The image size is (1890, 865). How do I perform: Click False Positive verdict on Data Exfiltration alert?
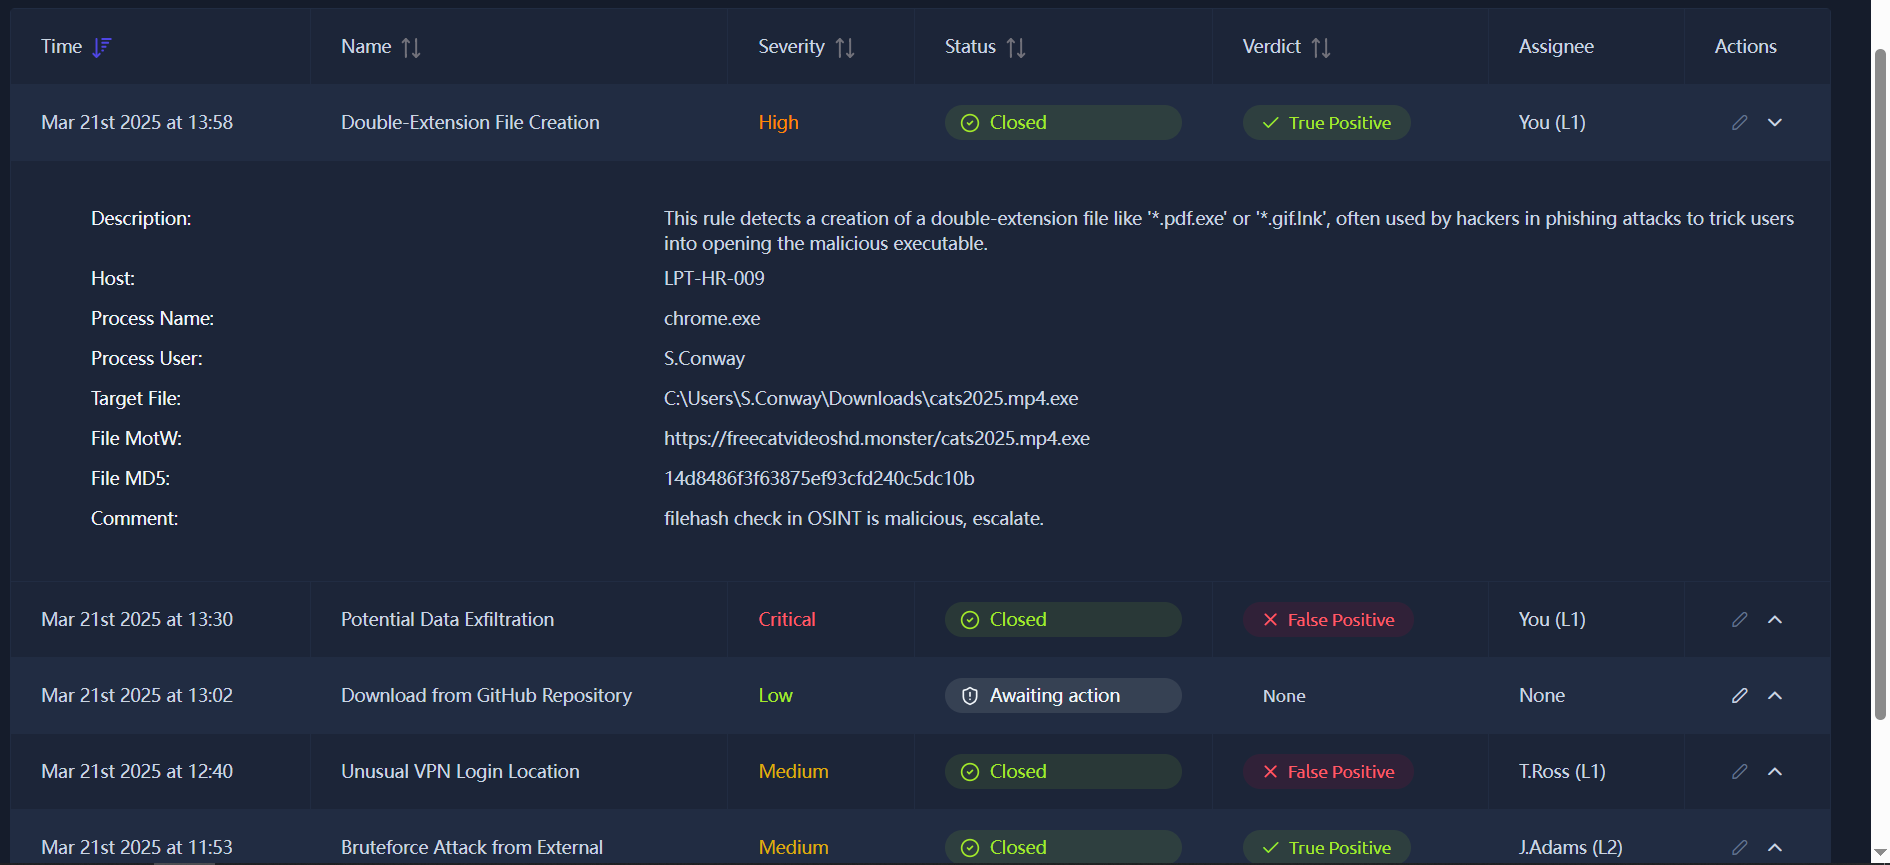[1327, 619]
